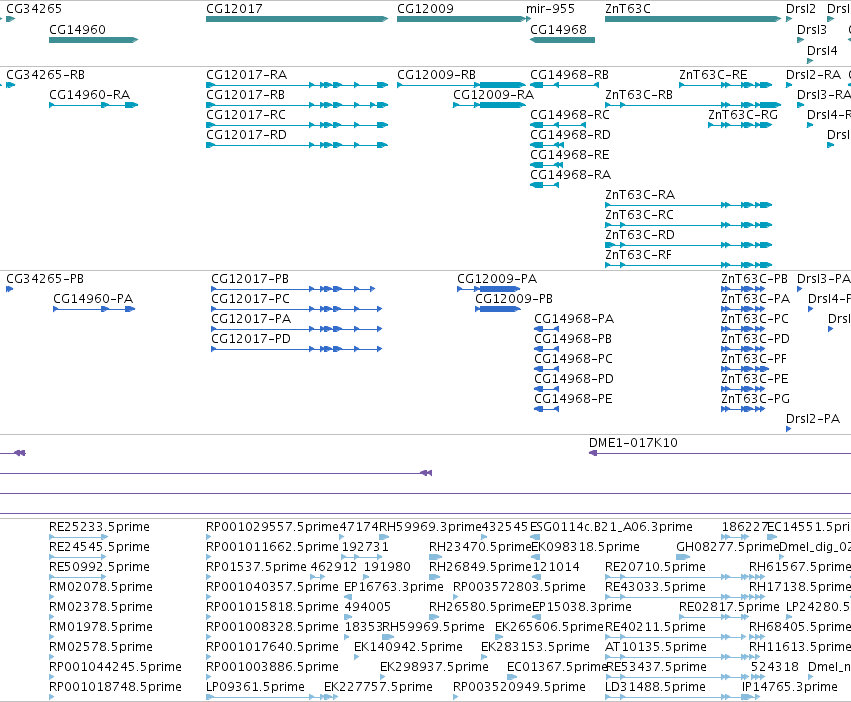Select transcript CG14968-RD
The width and height of the screenshot is (851, 702).
tap(547, 145)
